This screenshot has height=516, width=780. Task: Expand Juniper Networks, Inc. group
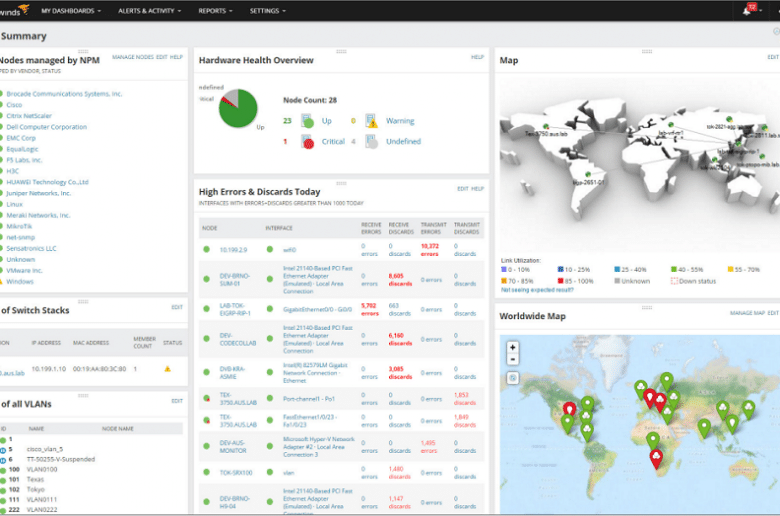click(38, 193)
